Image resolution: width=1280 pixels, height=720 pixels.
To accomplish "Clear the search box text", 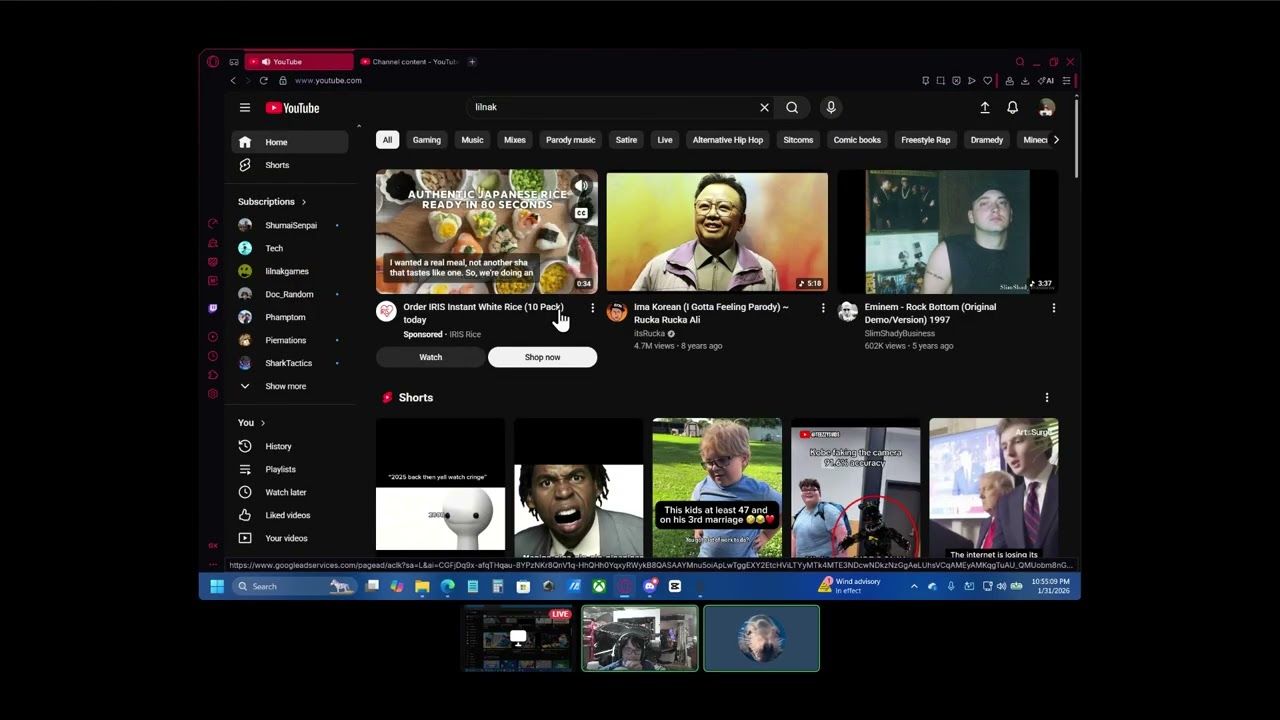I will coord(764,107).
